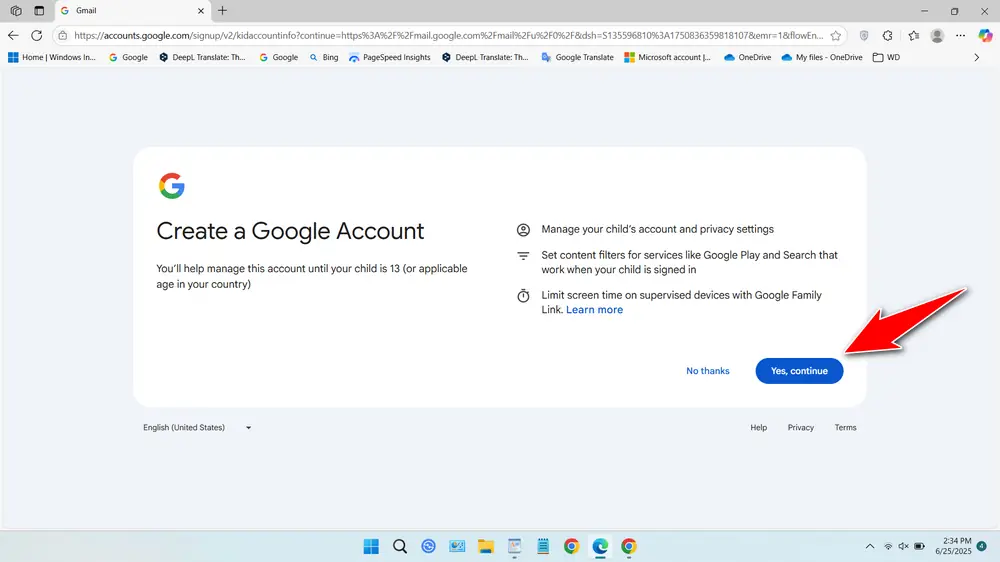Image resolution: width=1000 pixels, height=562 pixels.
Task: Open Settings and more ellipsis menu
Action: 960,36
